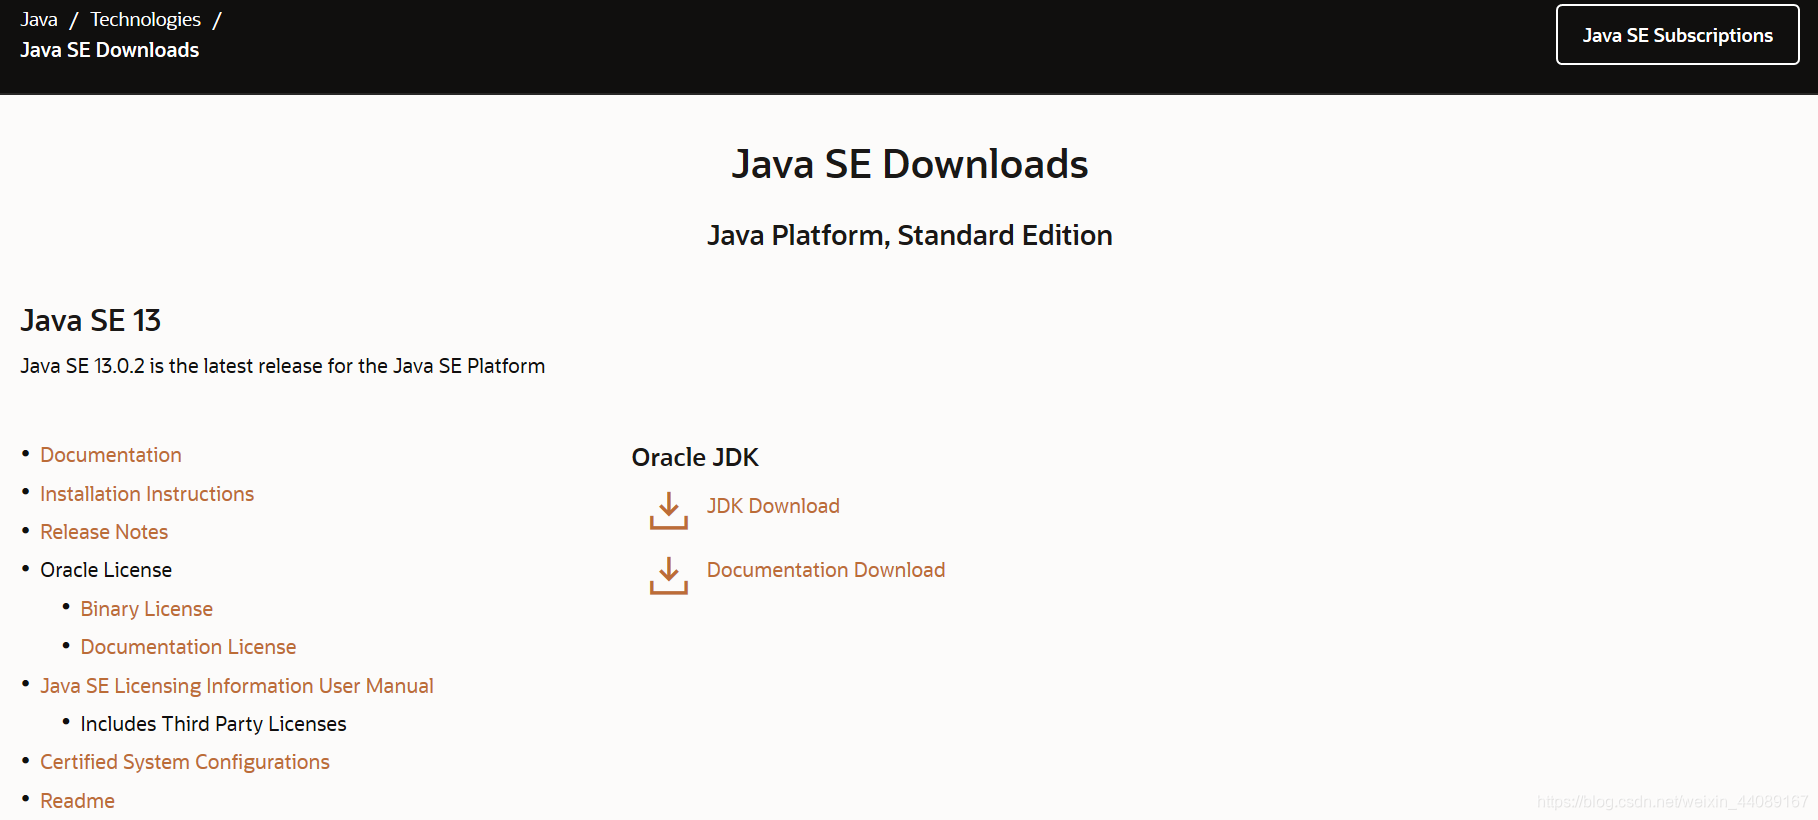This screenshot has width=1818, height=820.
Task: Open the Documentation License link
Action: point(188,647)
